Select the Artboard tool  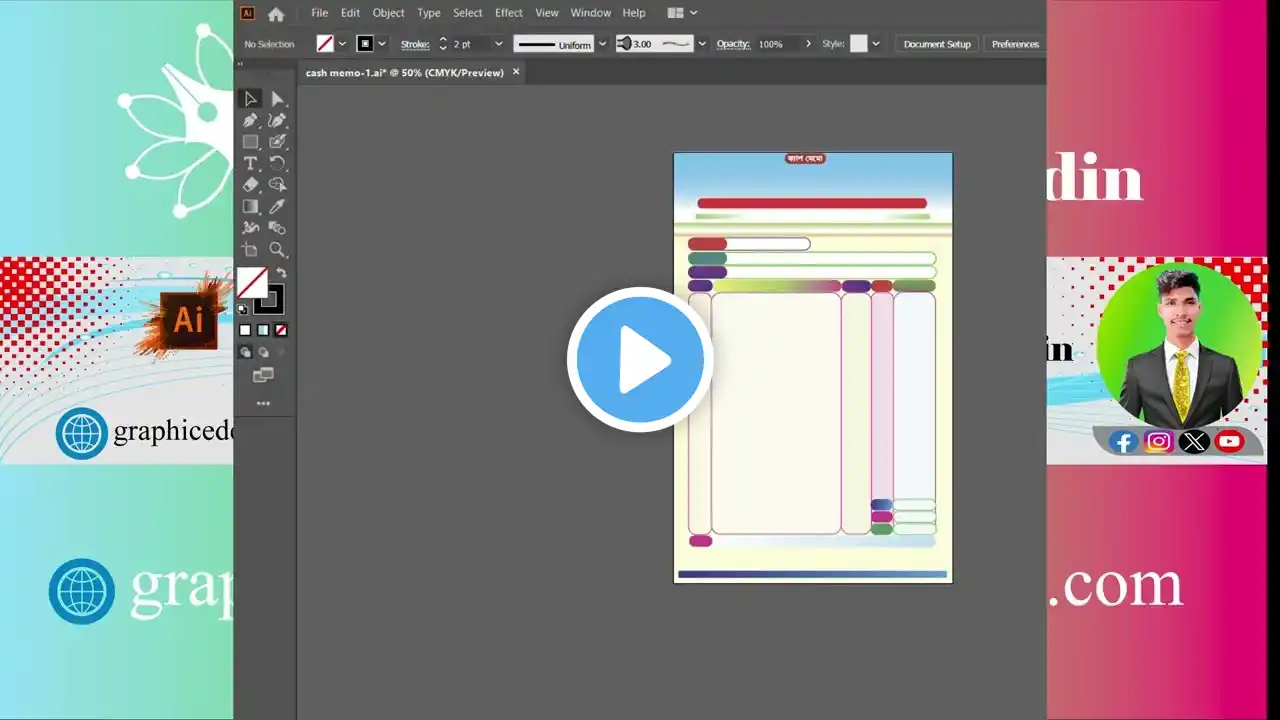[250, 250]
